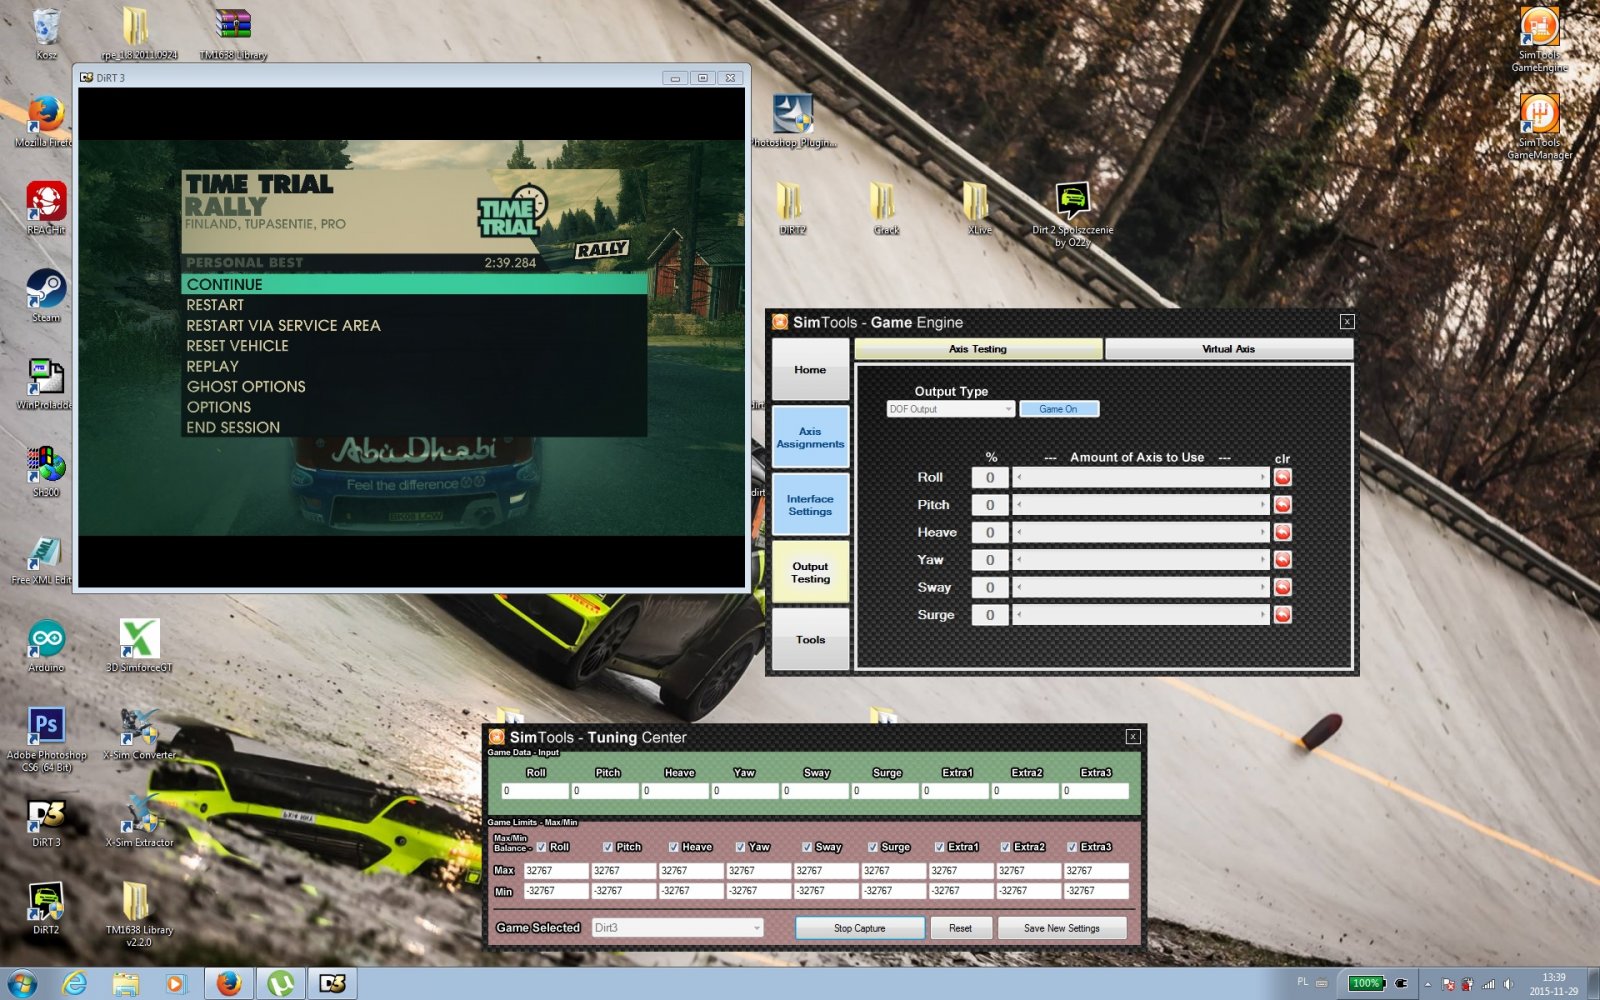The width and height of the screenshot is (1600, 1000).
Task: Open Internet Explorer from the taskbar
Action: (x=75, y=984)
